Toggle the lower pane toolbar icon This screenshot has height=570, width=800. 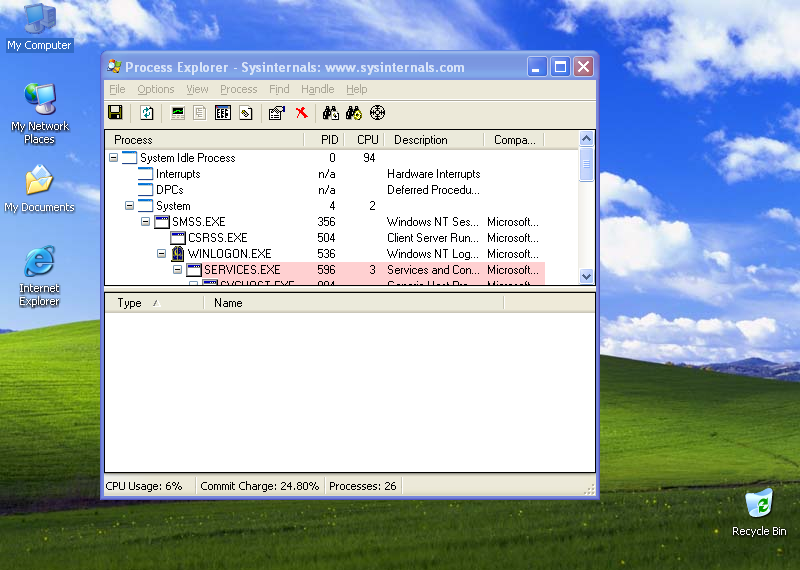223,113
